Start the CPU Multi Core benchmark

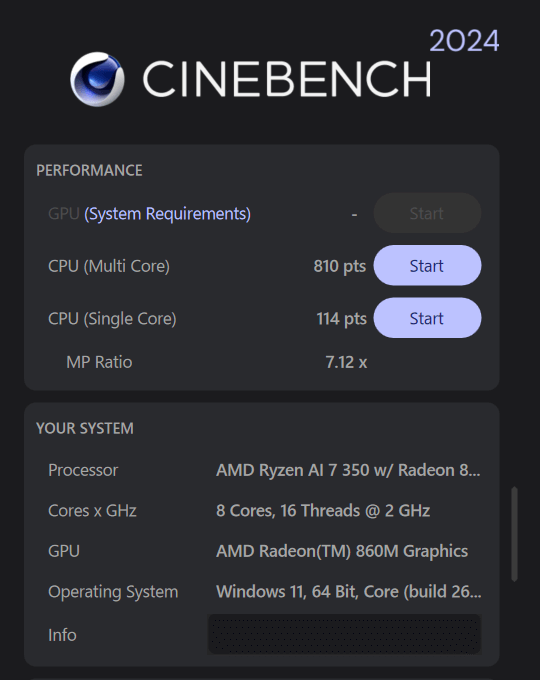(x=427, y=265)
